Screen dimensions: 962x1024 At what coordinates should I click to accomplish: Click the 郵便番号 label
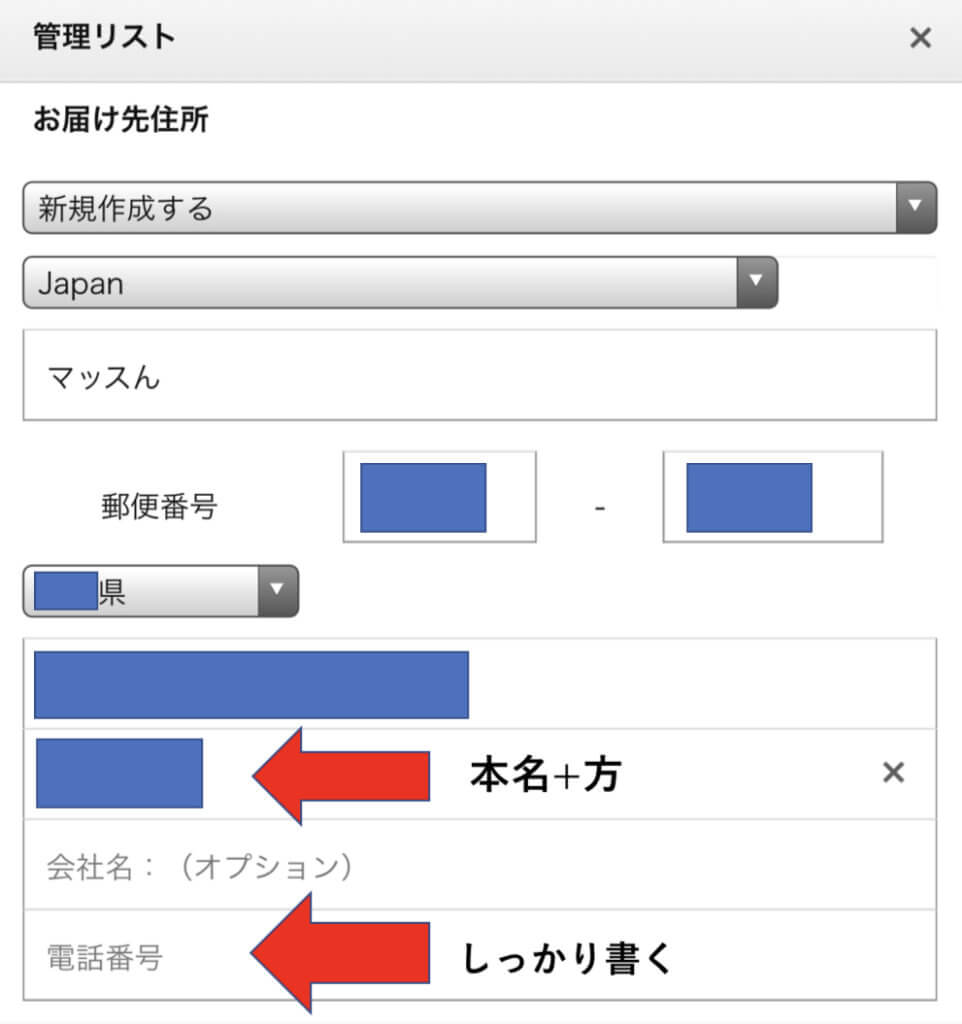click(158, 507)
